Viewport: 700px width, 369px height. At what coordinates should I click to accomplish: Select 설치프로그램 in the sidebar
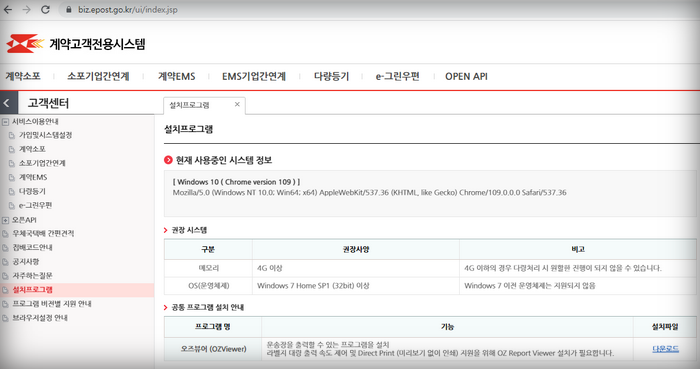32,290
